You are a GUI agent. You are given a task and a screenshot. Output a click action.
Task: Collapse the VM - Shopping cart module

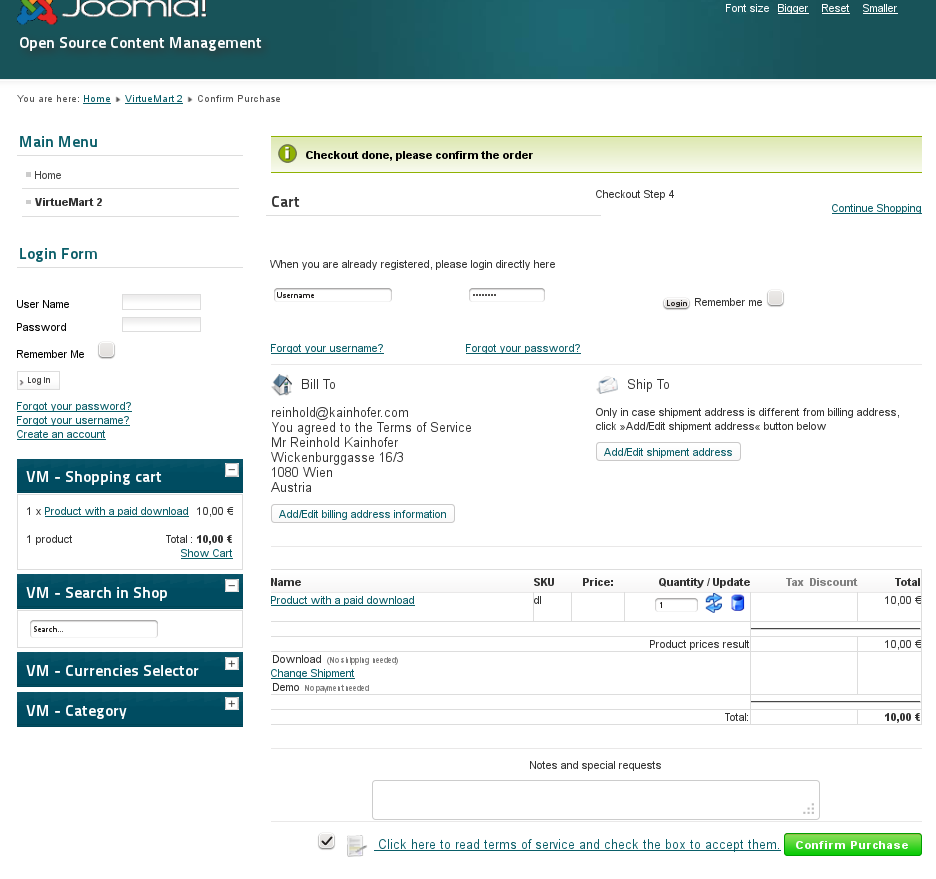[232, 470]
